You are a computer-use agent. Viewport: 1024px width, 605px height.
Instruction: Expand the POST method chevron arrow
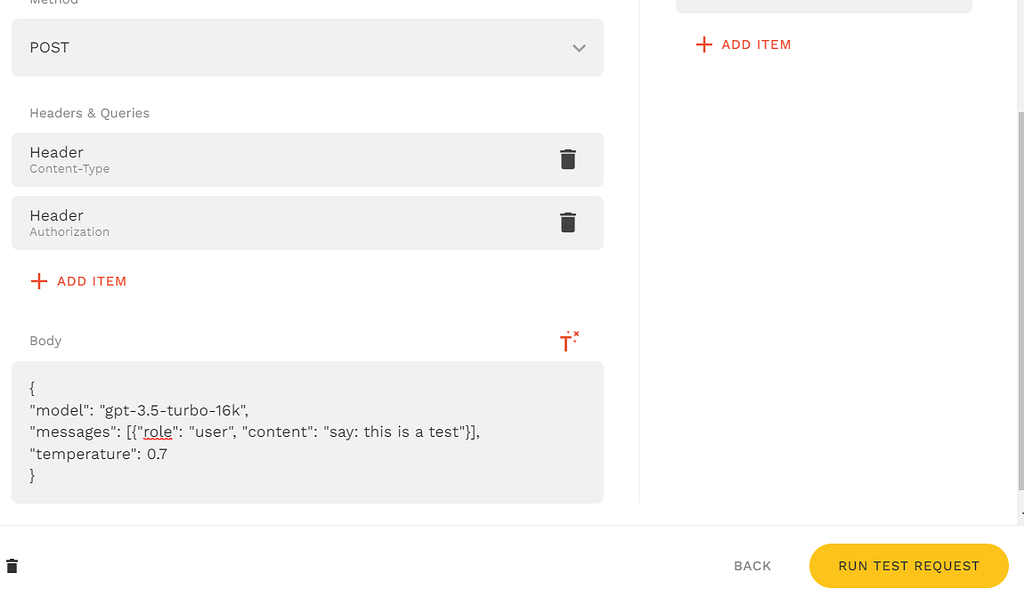click(x=579, y=48)
